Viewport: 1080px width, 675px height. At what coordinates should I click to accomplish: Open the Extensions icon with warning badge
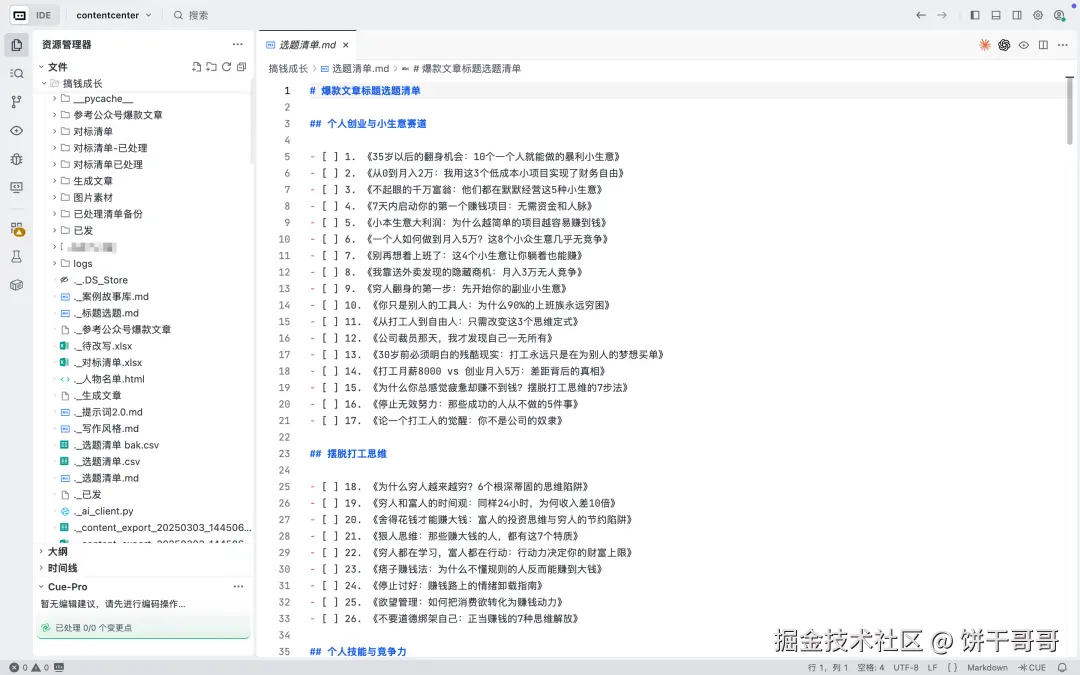tap(17, 229)
